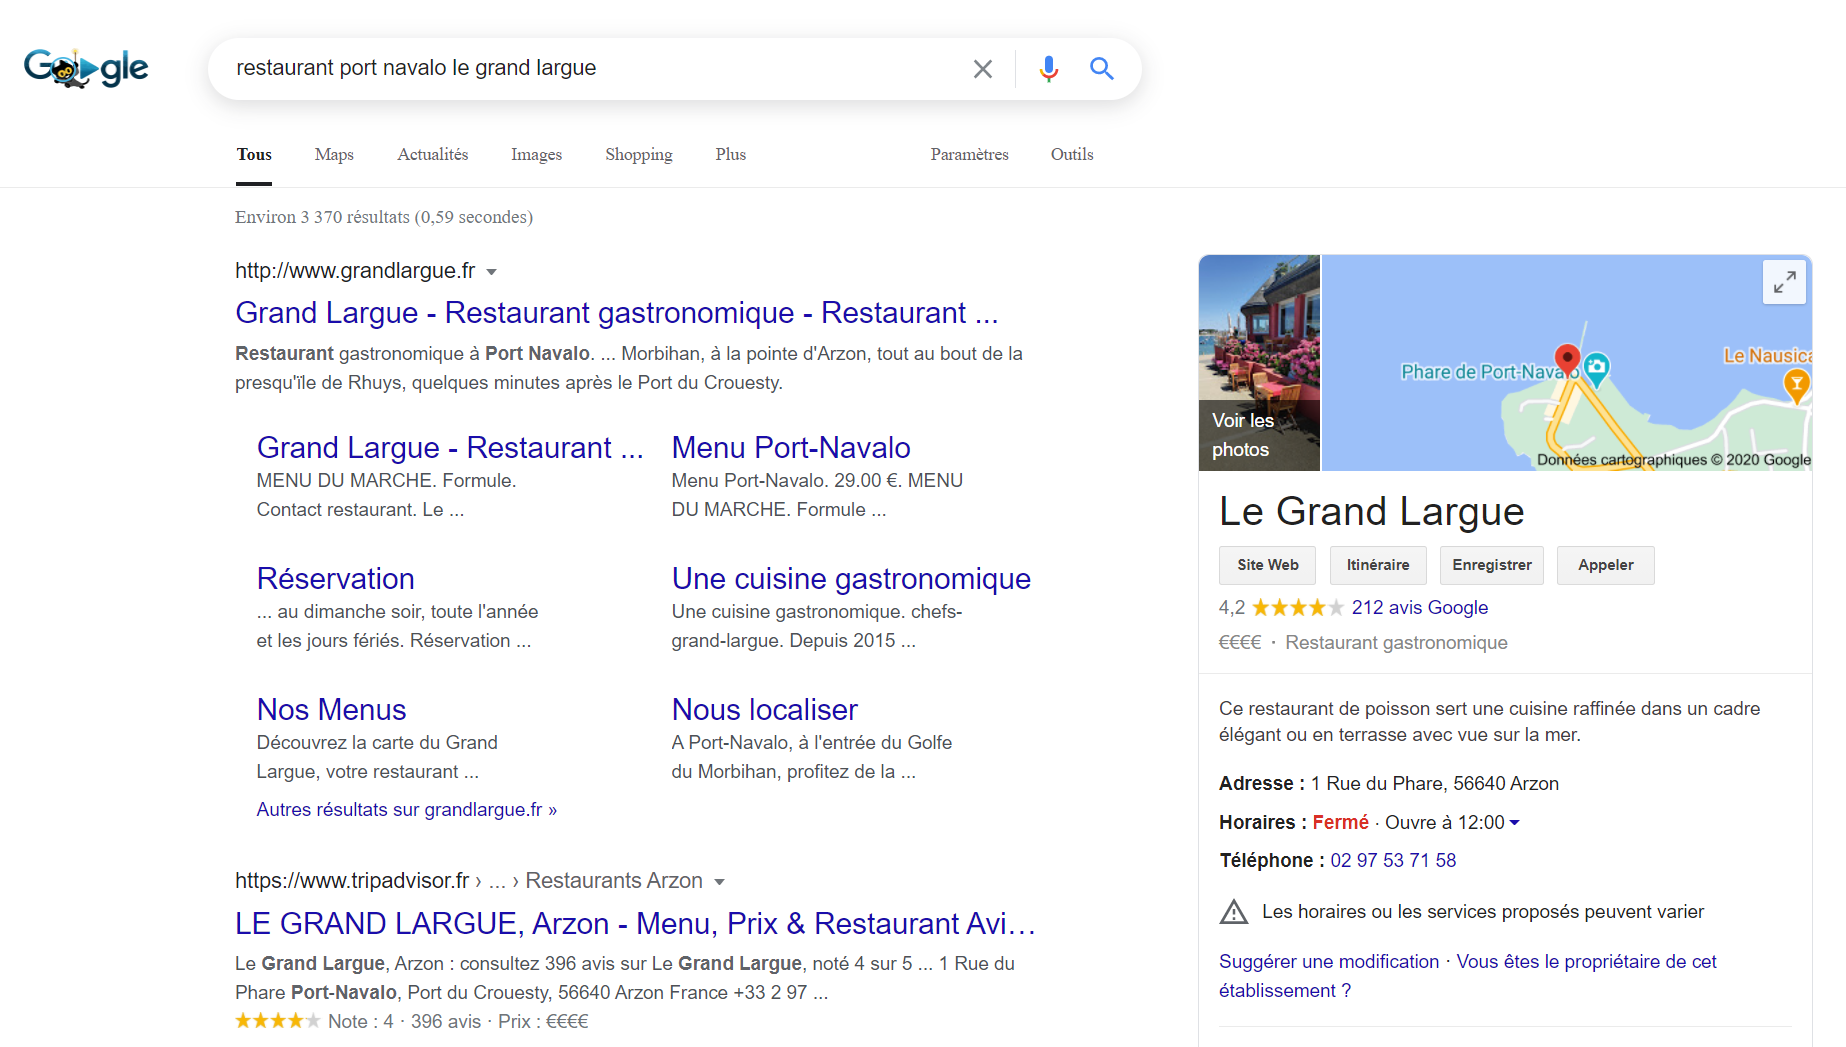Open the Réservation sitelink

335,578
